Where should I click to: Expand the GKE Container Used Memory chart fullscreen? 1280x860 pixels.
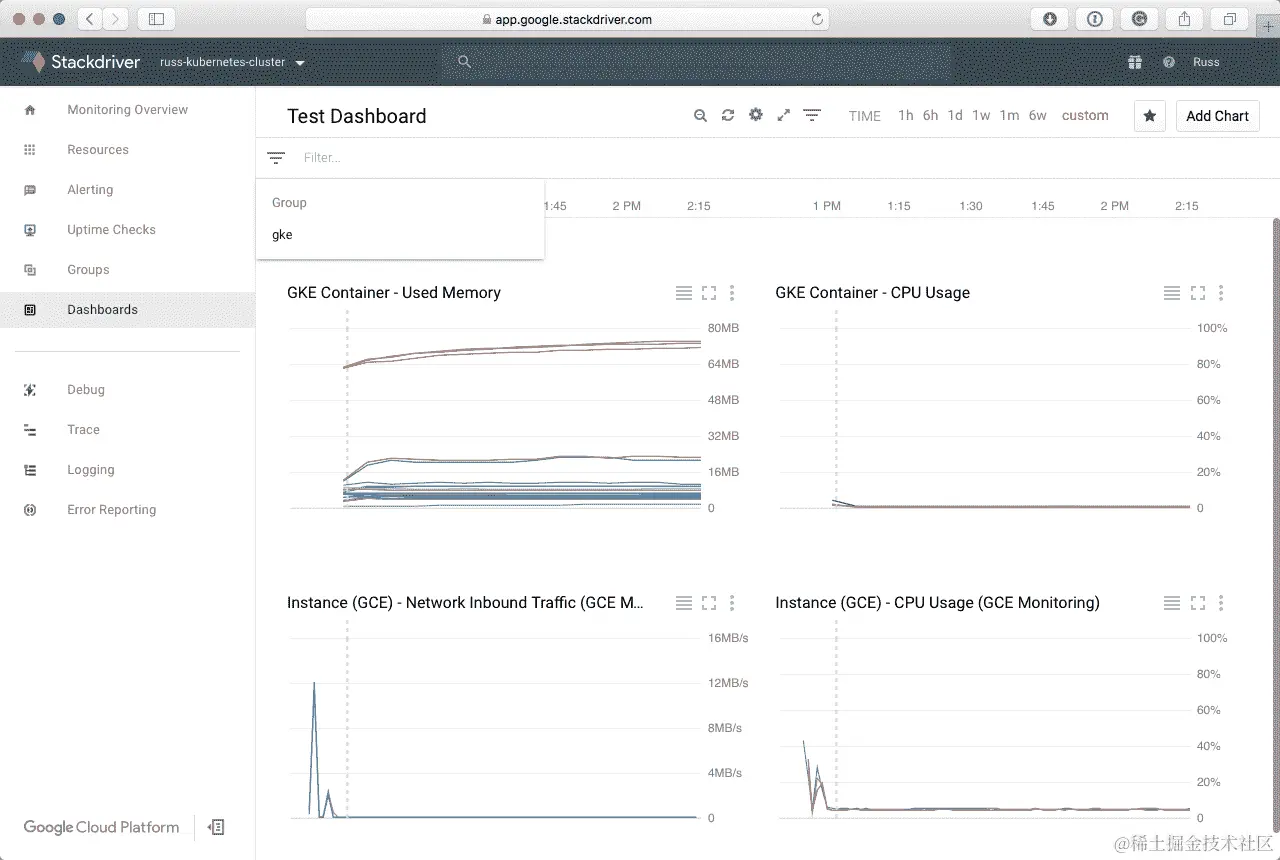pos(709,293)
